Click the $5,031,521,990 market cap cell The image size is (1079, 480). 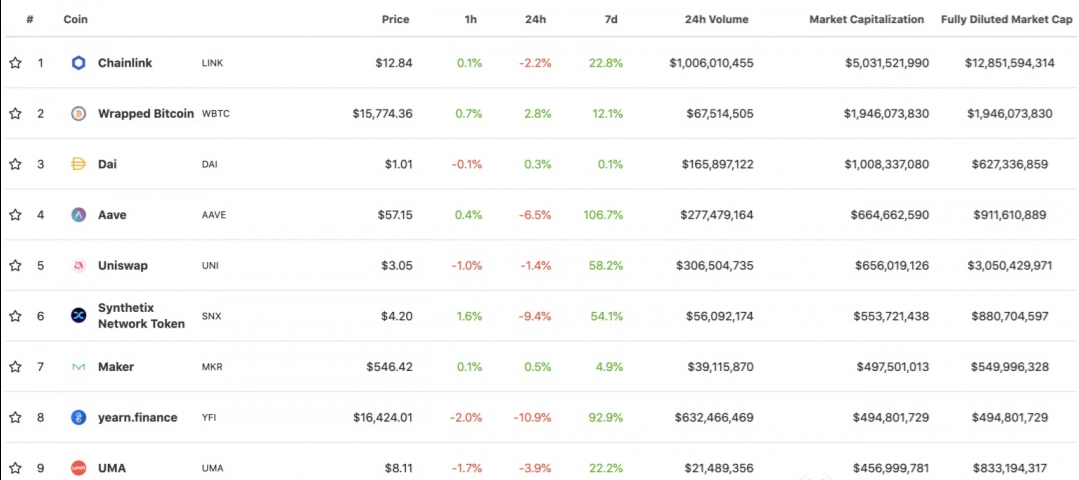[x=887, y=63]
